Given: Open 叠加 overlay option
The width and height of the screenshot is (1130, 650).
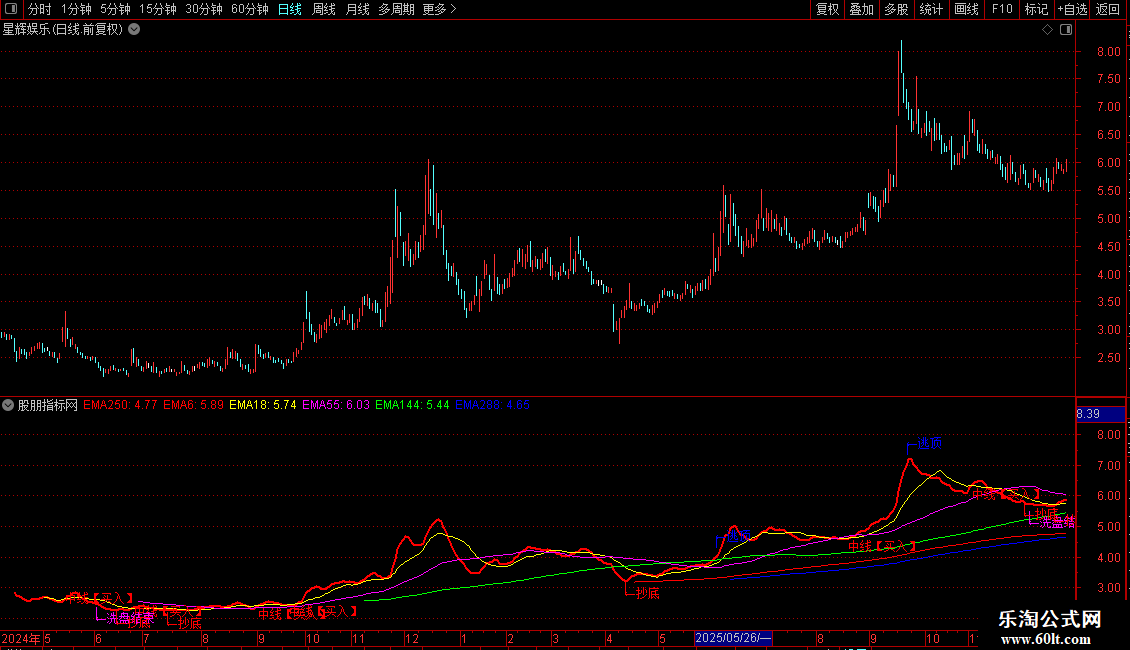Looking at the screenshot, I should click(862, 9).
